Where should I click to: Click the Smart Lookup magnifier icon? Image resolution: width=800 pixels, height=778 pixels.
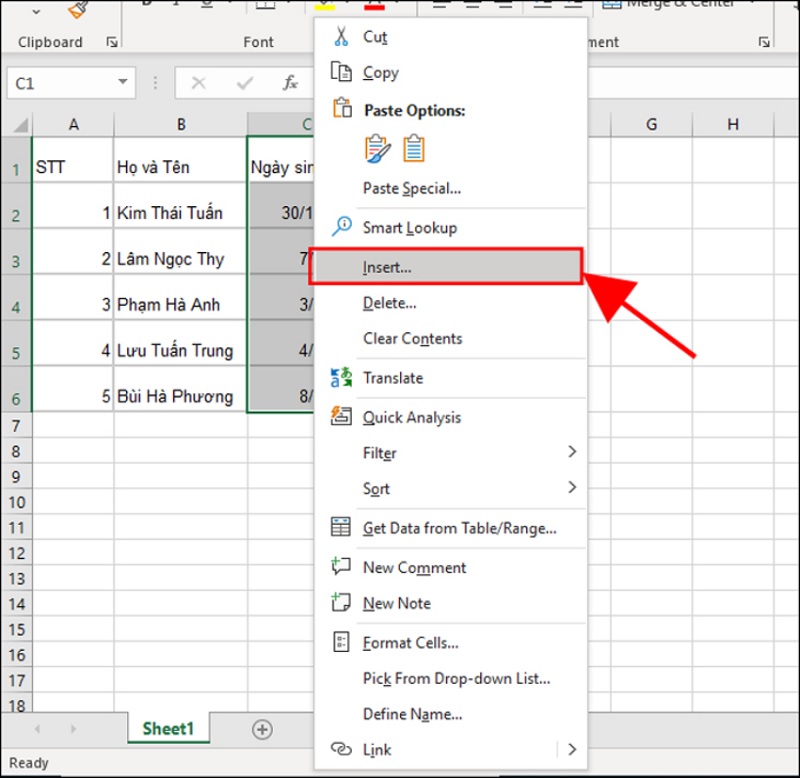[x=341, y=227]
